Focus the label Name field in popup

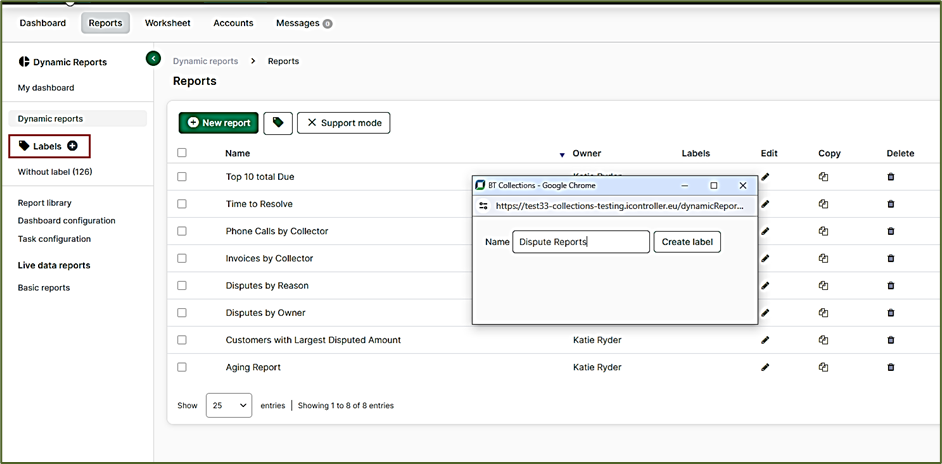tap(581, 242)
